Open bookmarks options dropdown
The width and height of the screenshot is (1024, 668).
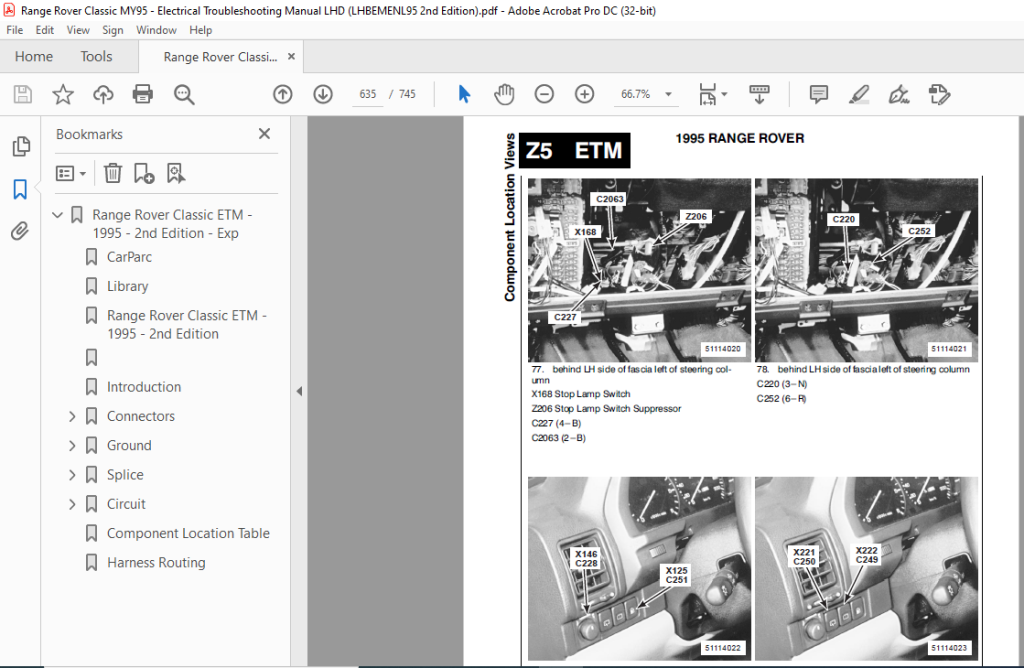71,173
